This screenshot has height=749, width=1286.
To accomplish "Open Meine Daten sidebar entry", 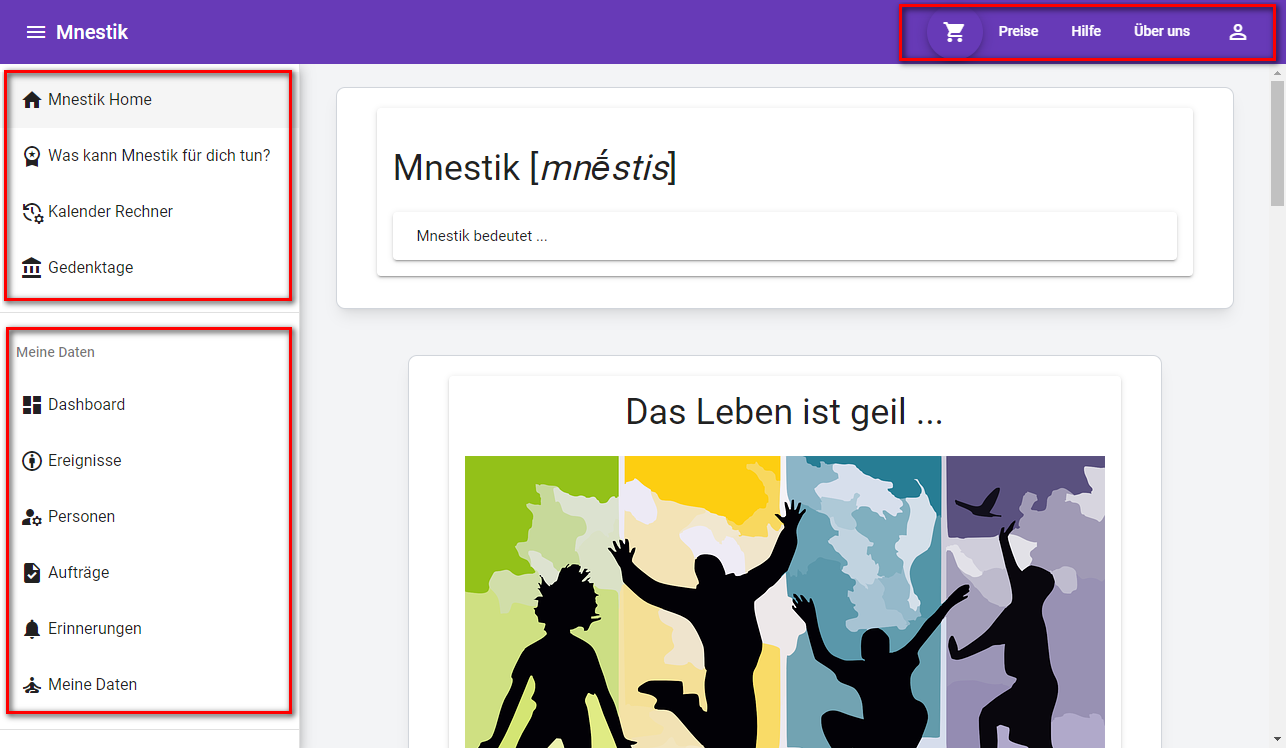I will [x=92, y=685].
